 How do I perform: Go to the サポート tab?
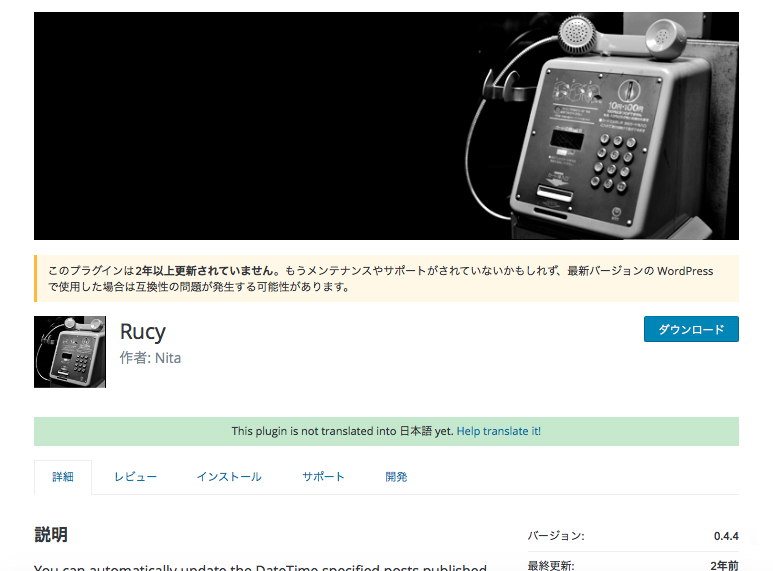click(x=323, y=477)
